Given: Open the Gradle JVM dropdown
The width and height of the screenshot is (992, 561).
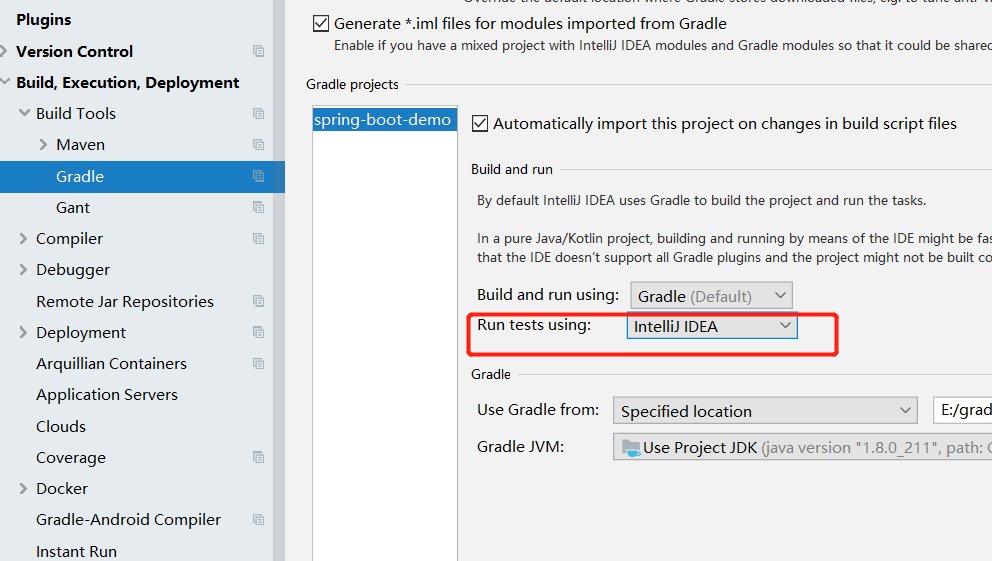Looking at the screenshot, I should [x=802, y=447].
